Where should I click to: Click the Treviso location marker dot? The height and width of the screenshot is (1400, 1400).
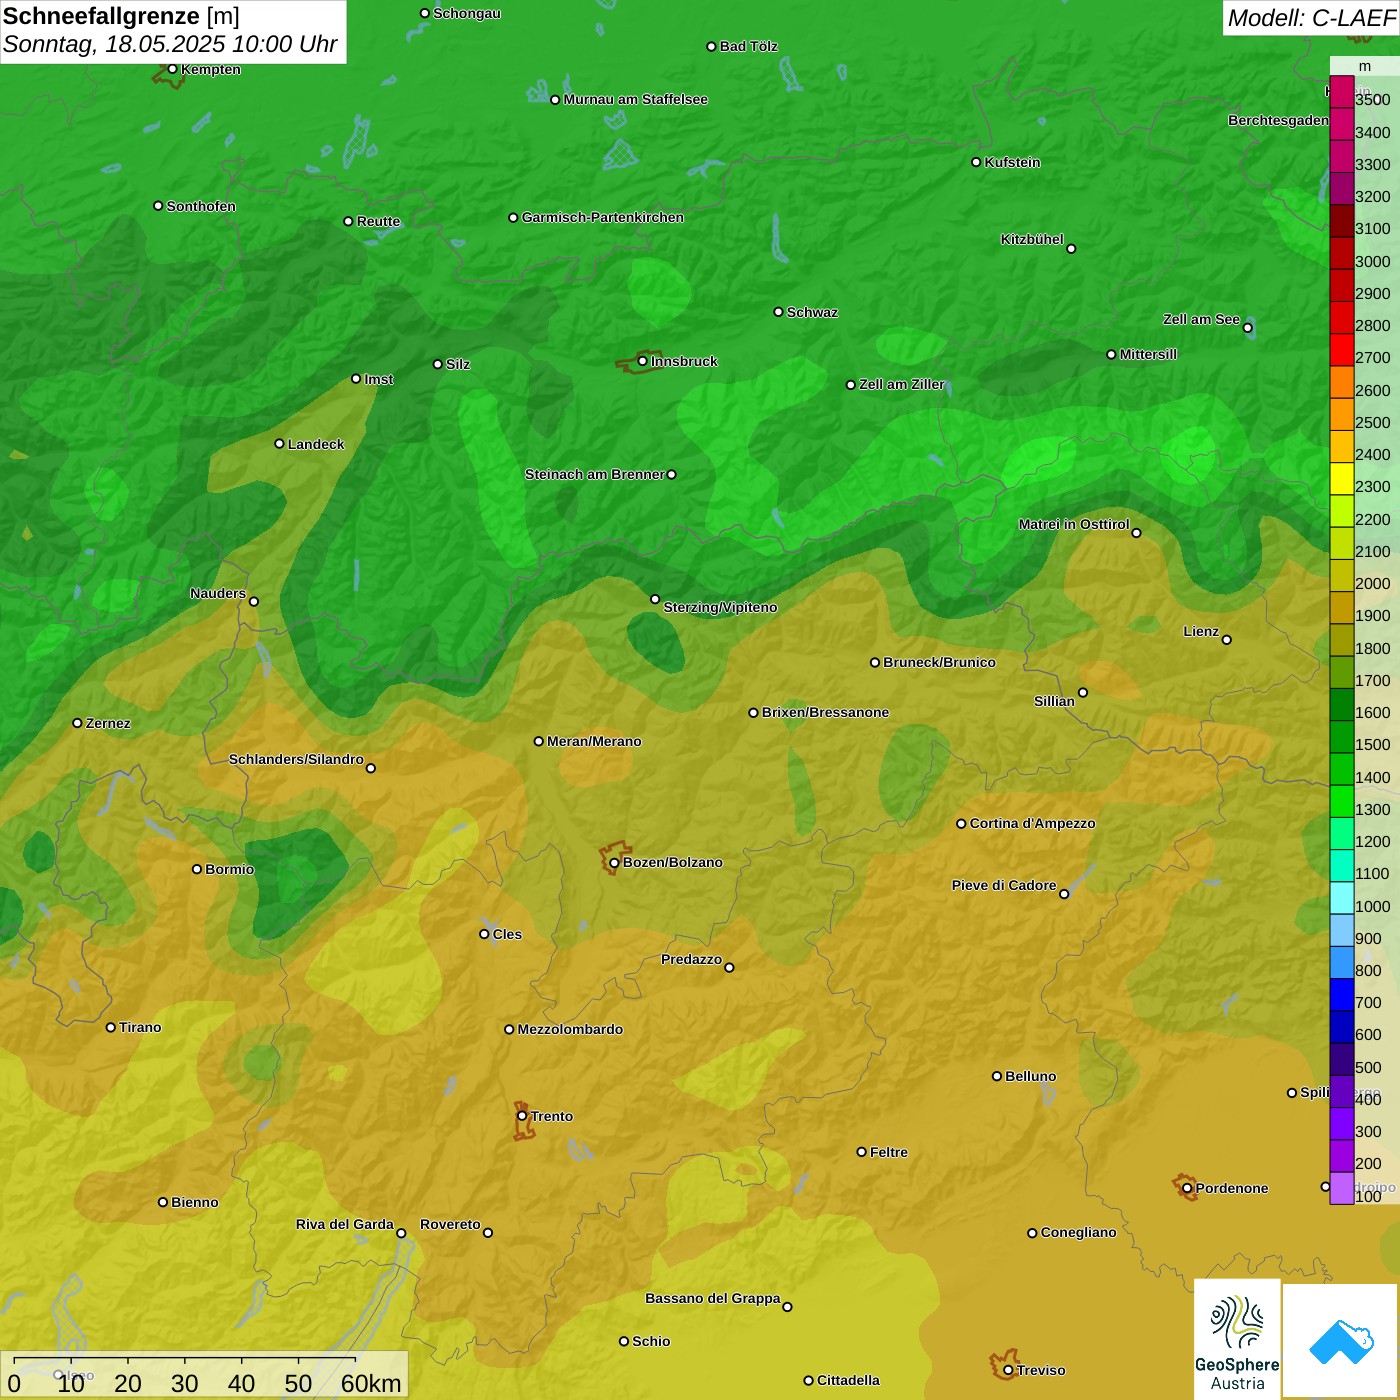1009,1370
